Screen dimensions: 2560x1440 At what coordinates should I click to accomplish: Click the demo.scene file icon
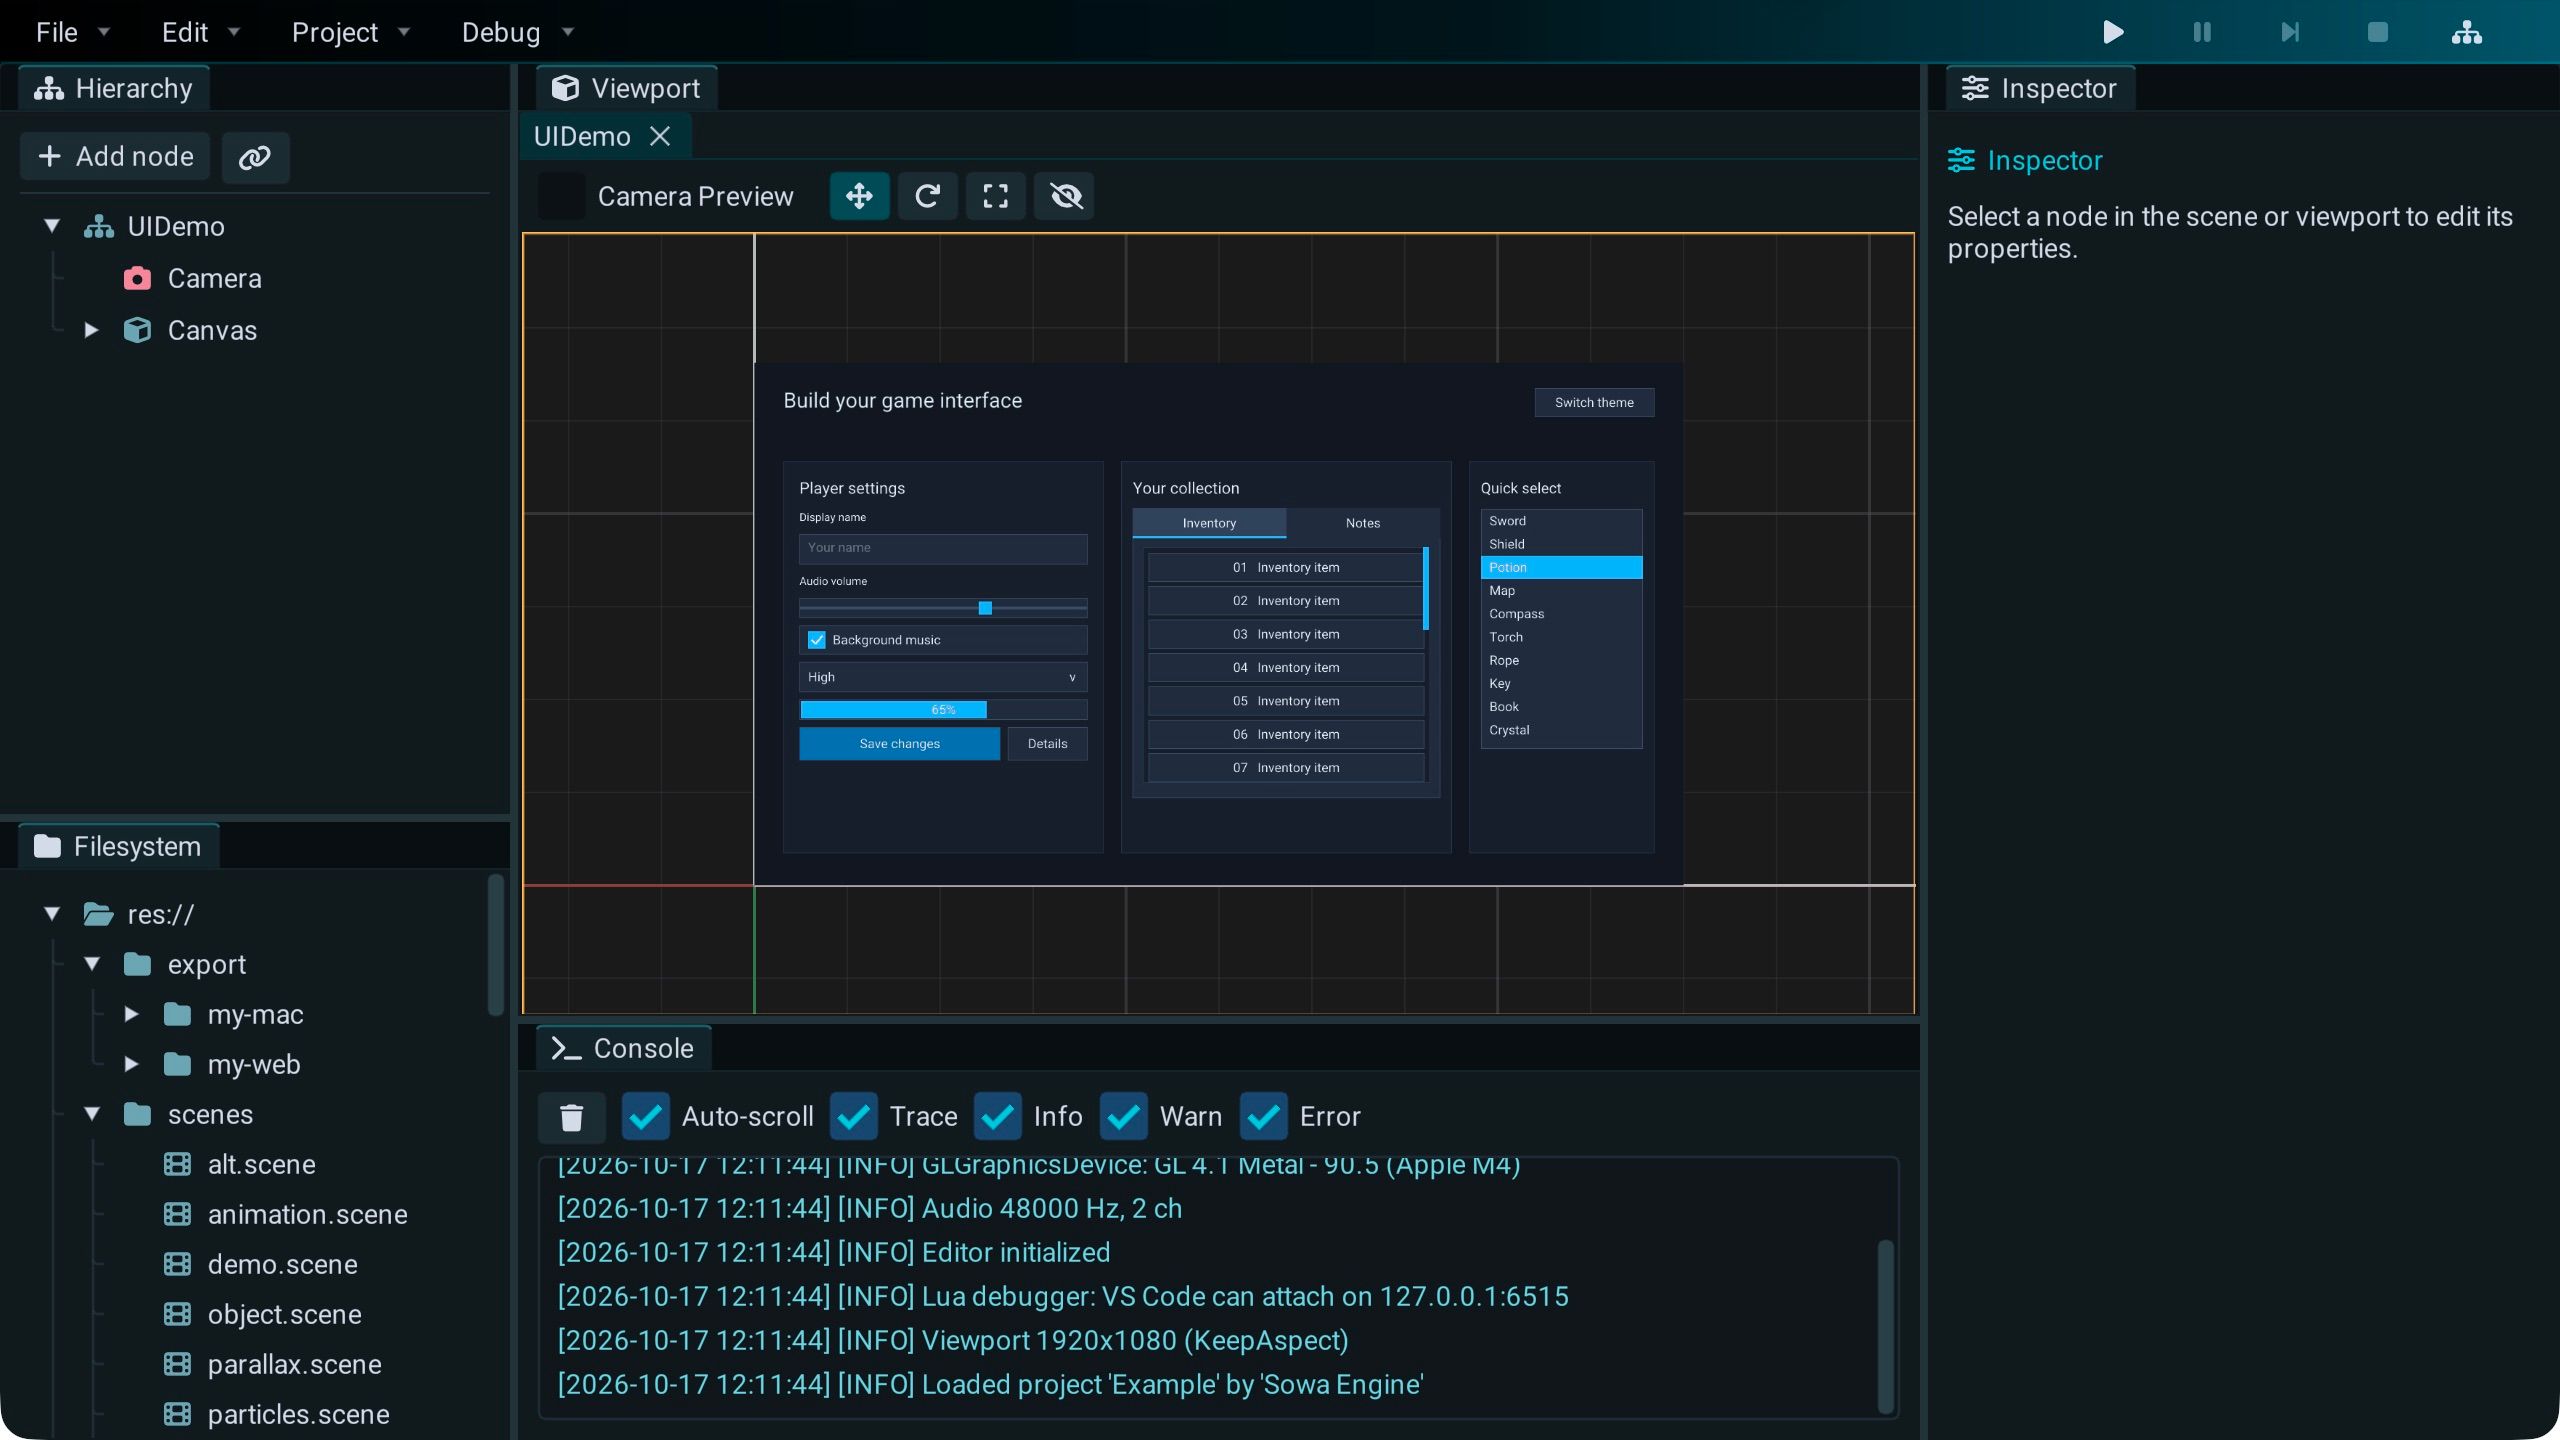[x=177, y=1264]
